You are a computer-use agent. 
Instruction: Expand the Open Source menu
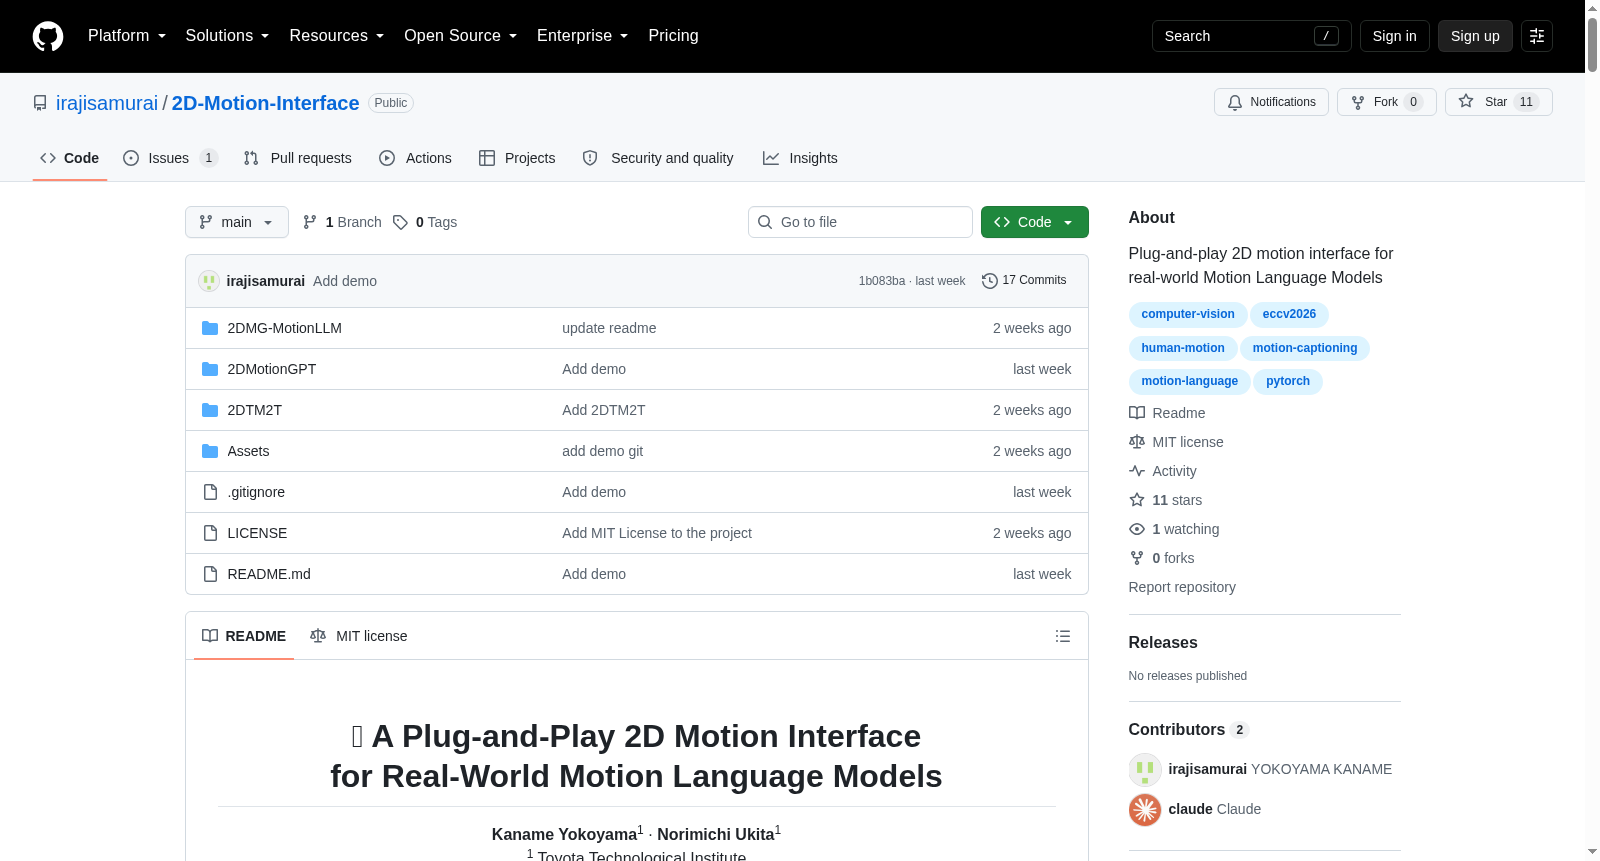pos(460,36)
